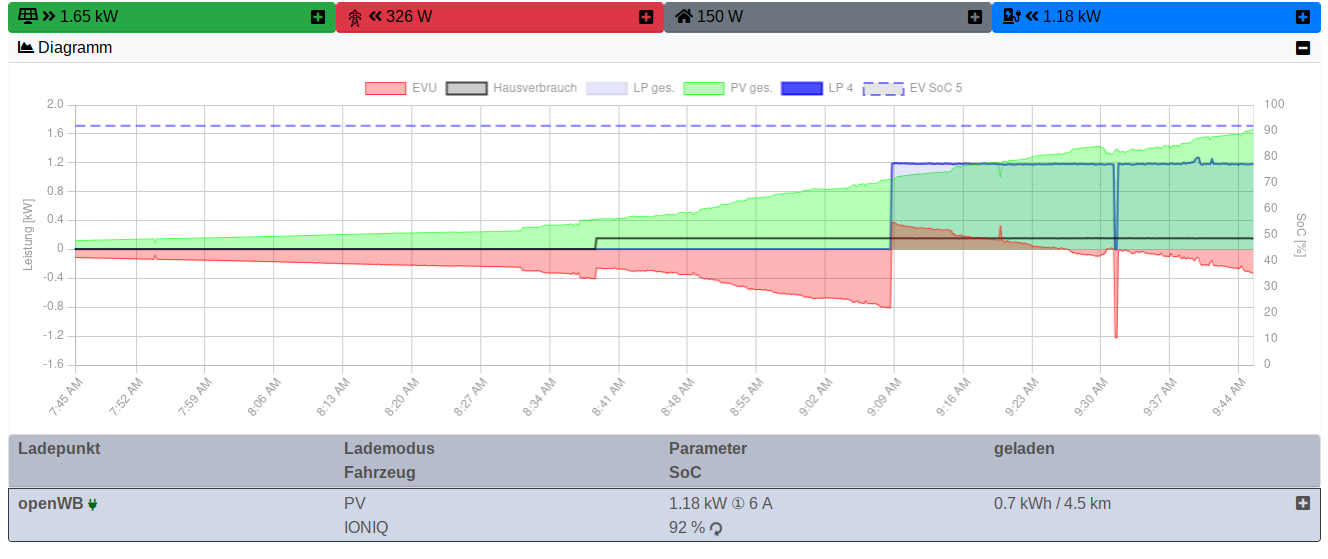Toggle Hausverbrauch series in chart legend
This screenshot has width=1328, height=559.
511,88
